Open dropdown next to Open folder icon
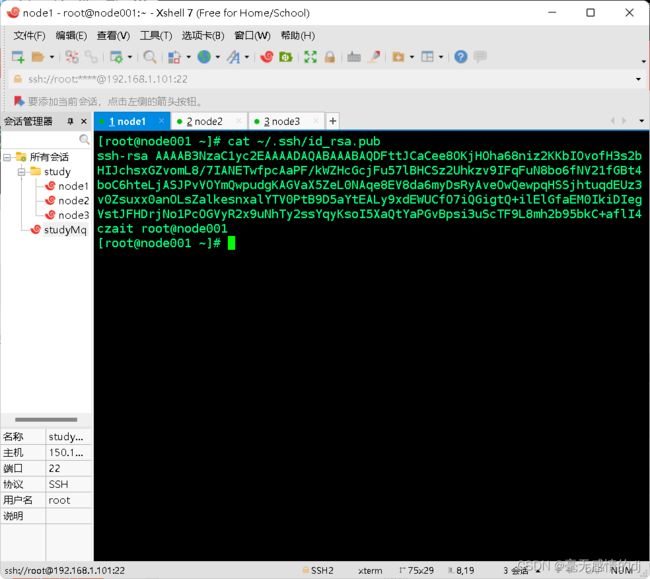 (x=52, y=57)
